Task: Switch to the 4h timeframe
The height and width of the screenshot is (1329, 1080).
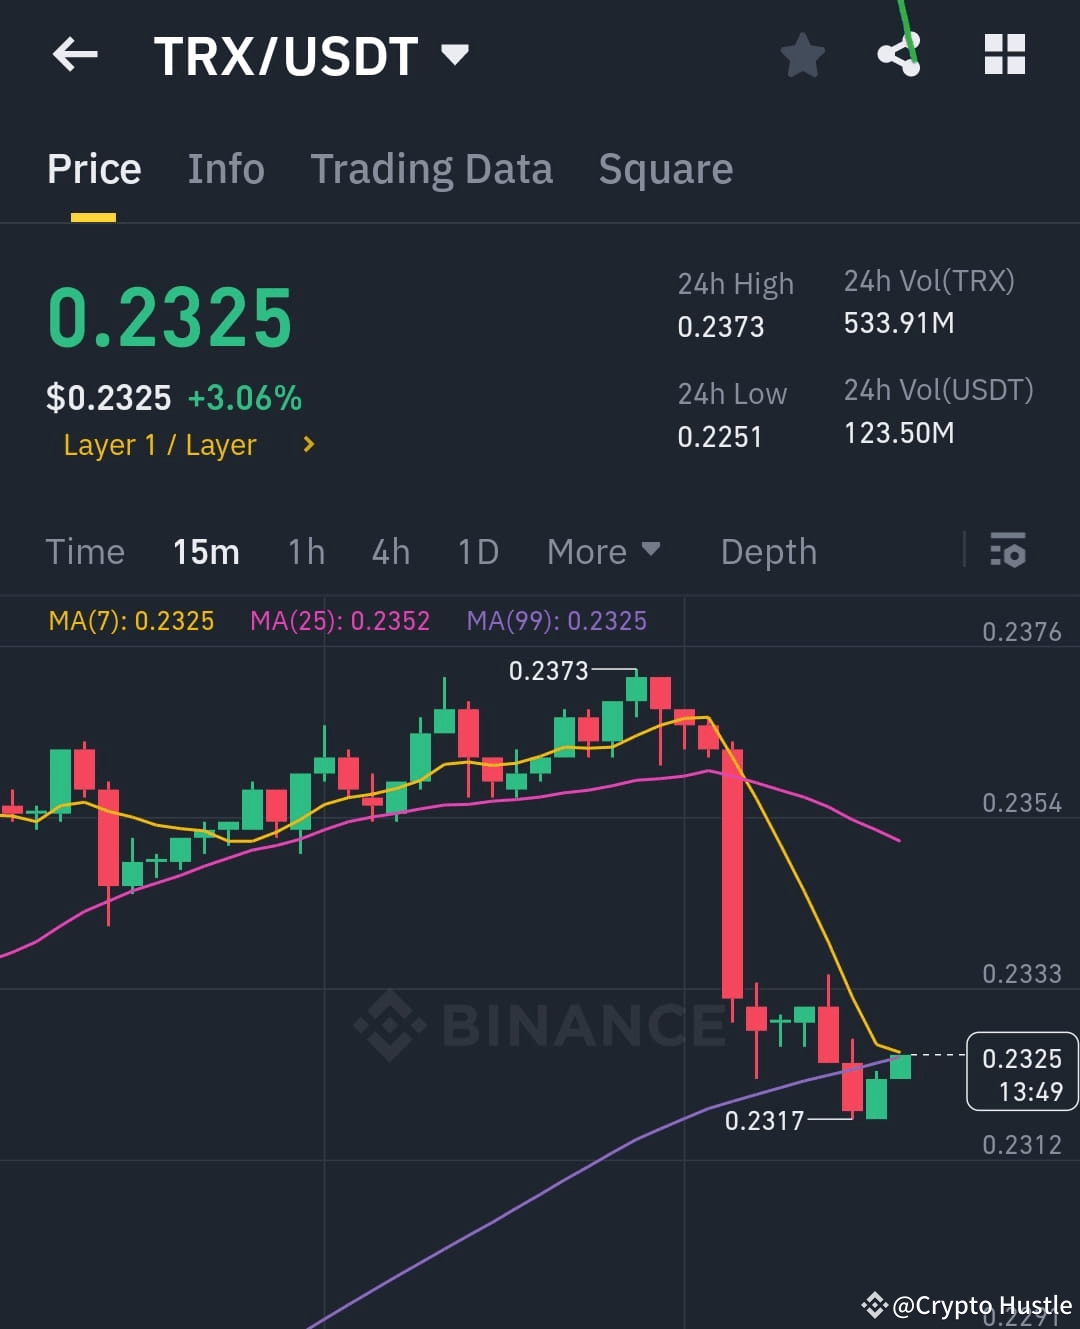Action: coord(391,551)
